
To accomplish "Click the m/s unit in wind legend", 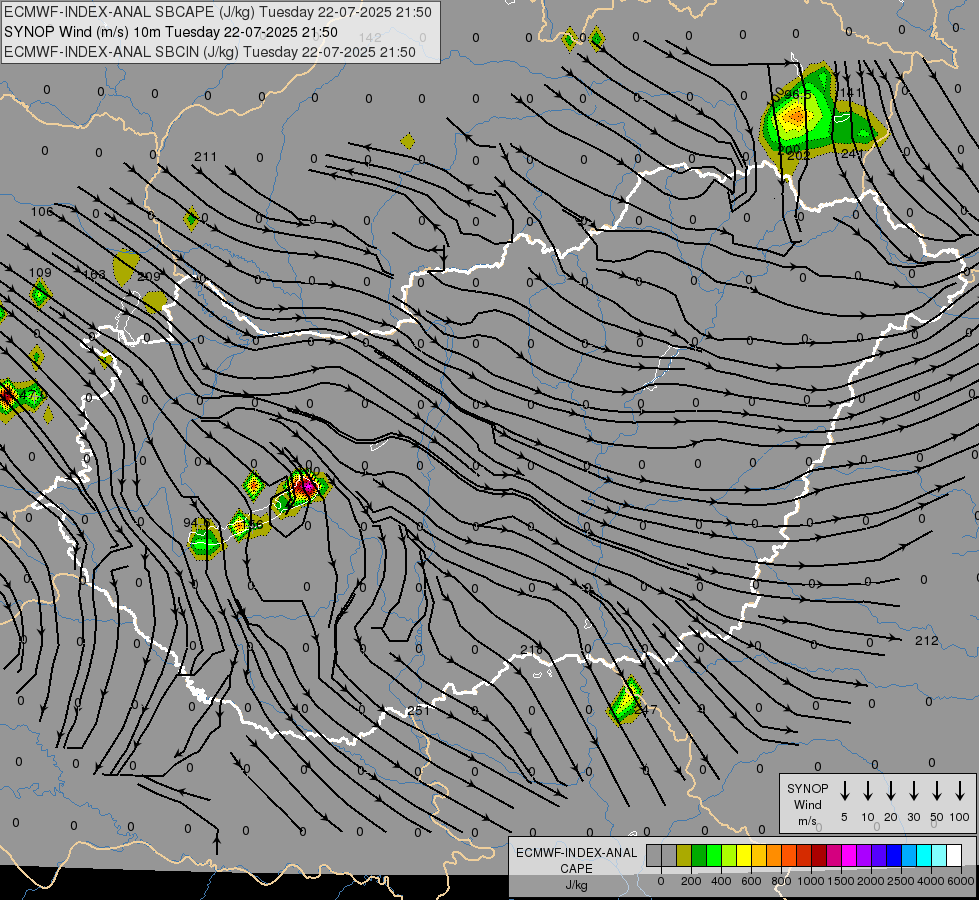I will click(x=807, y=821).
